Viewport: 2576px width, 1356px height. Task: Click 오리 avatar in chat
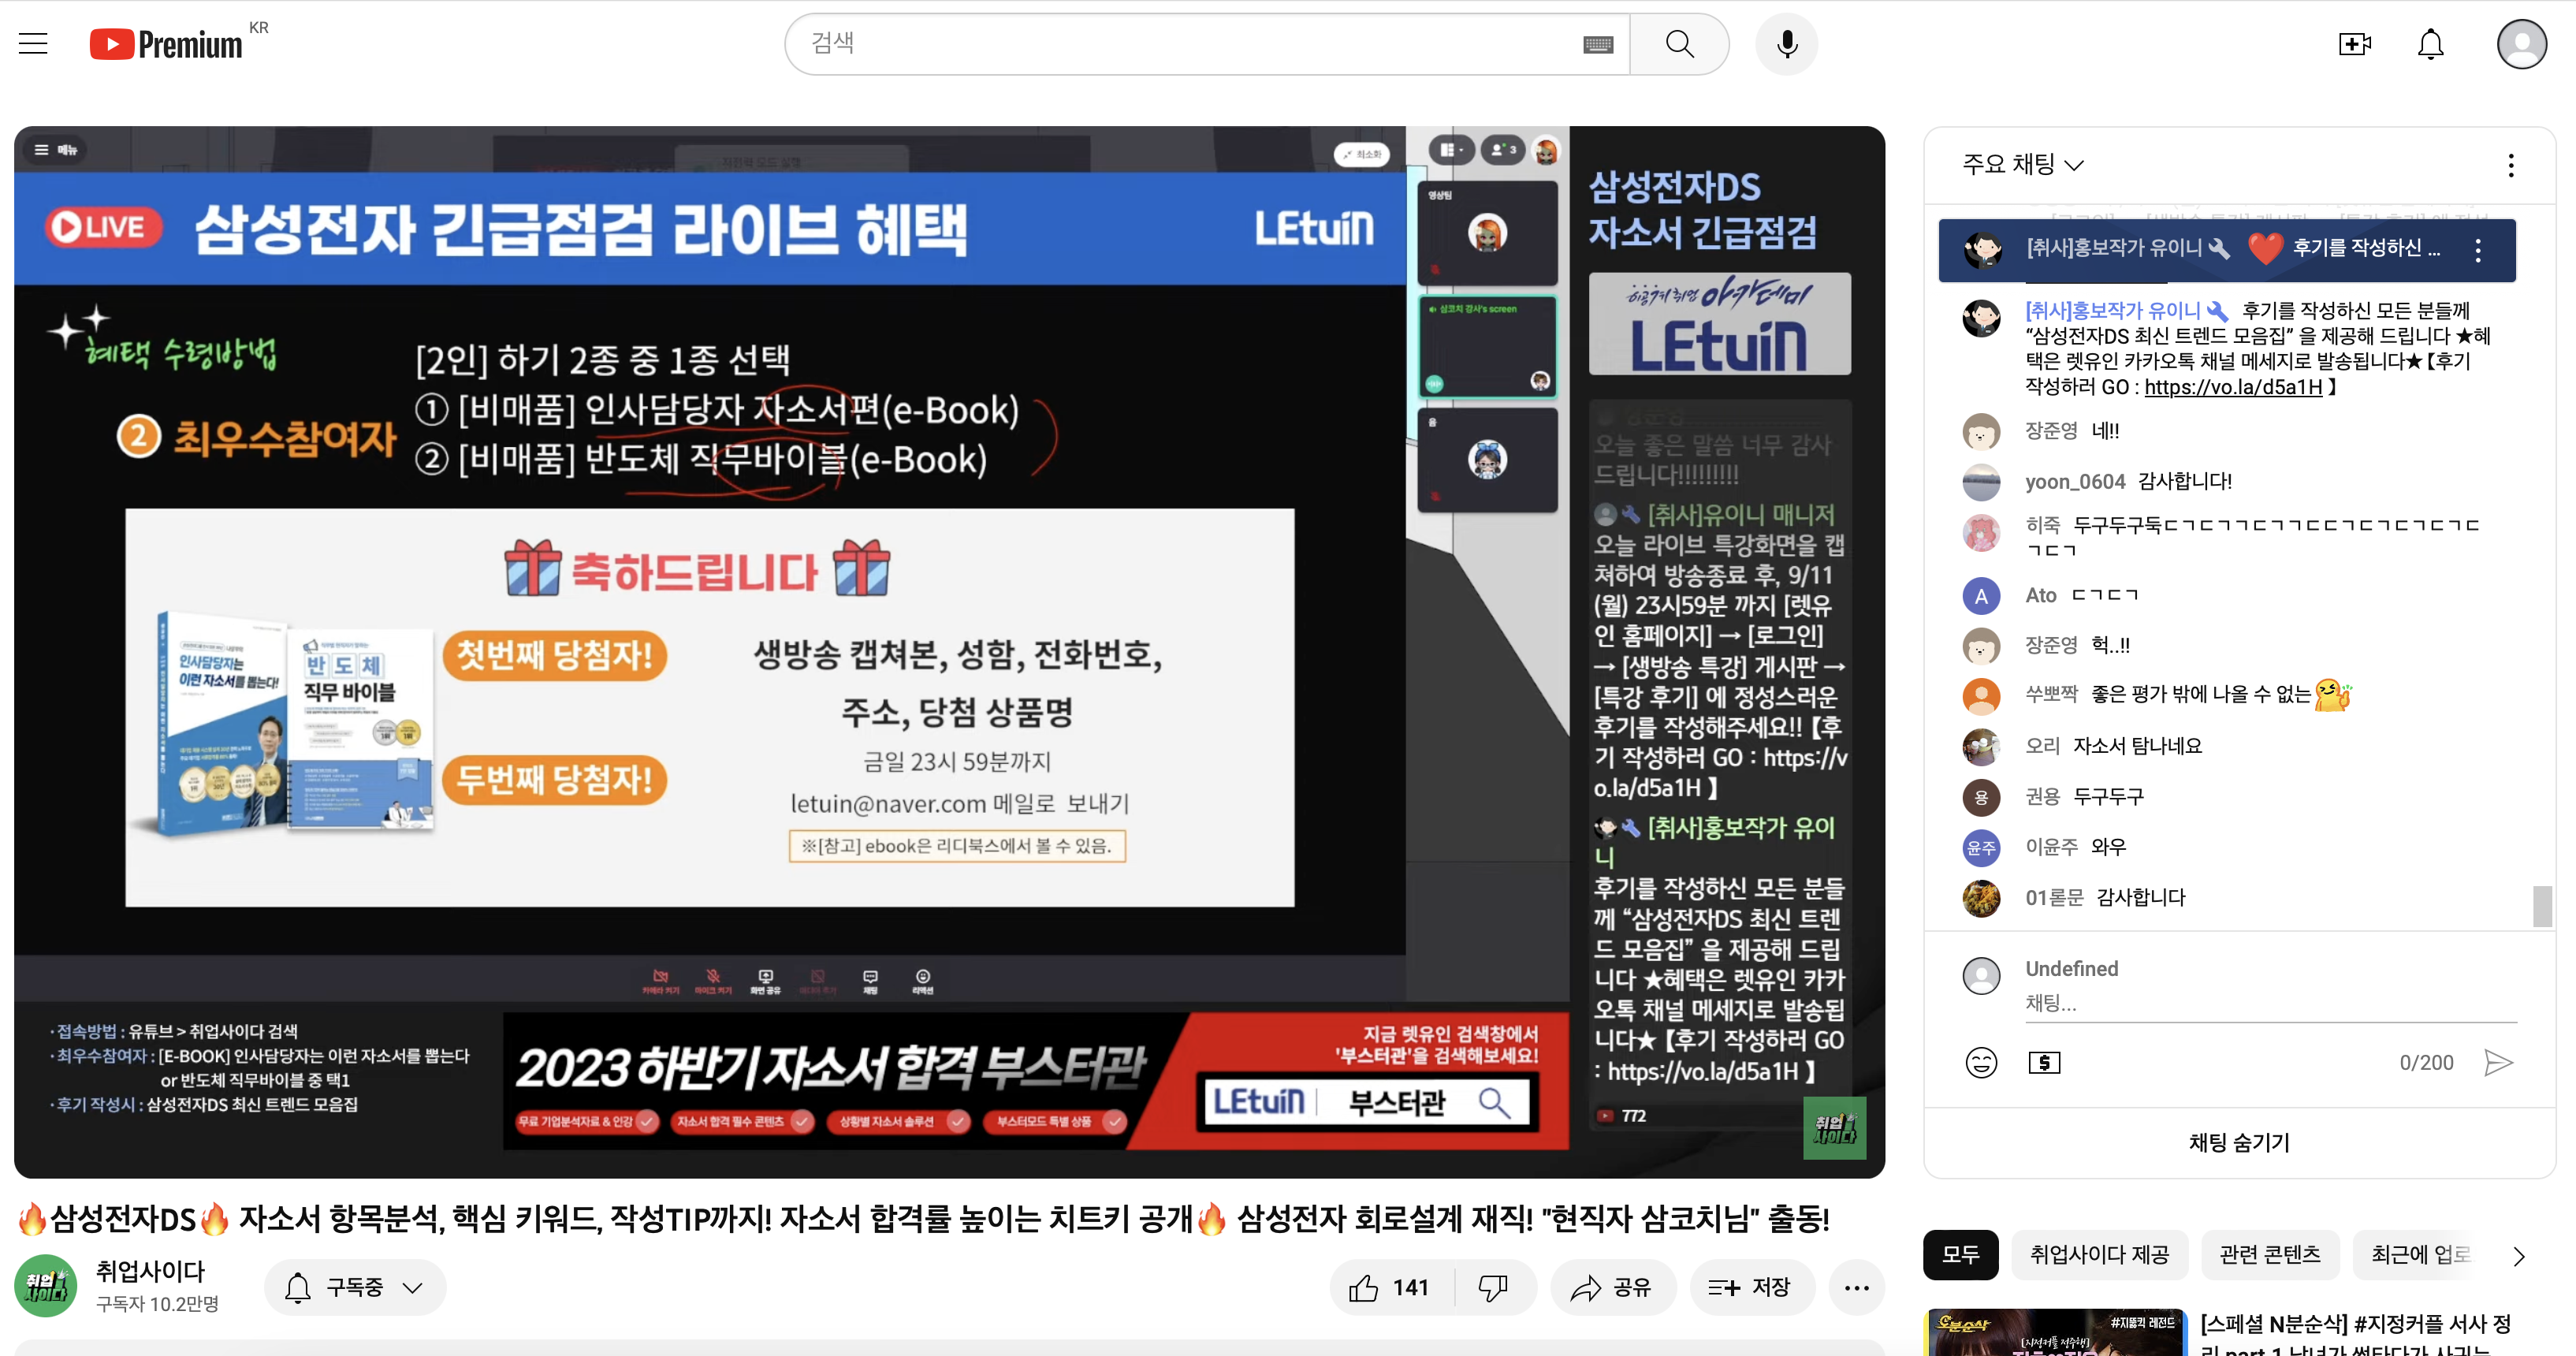pyautogui.click(x=1981, y=747)
